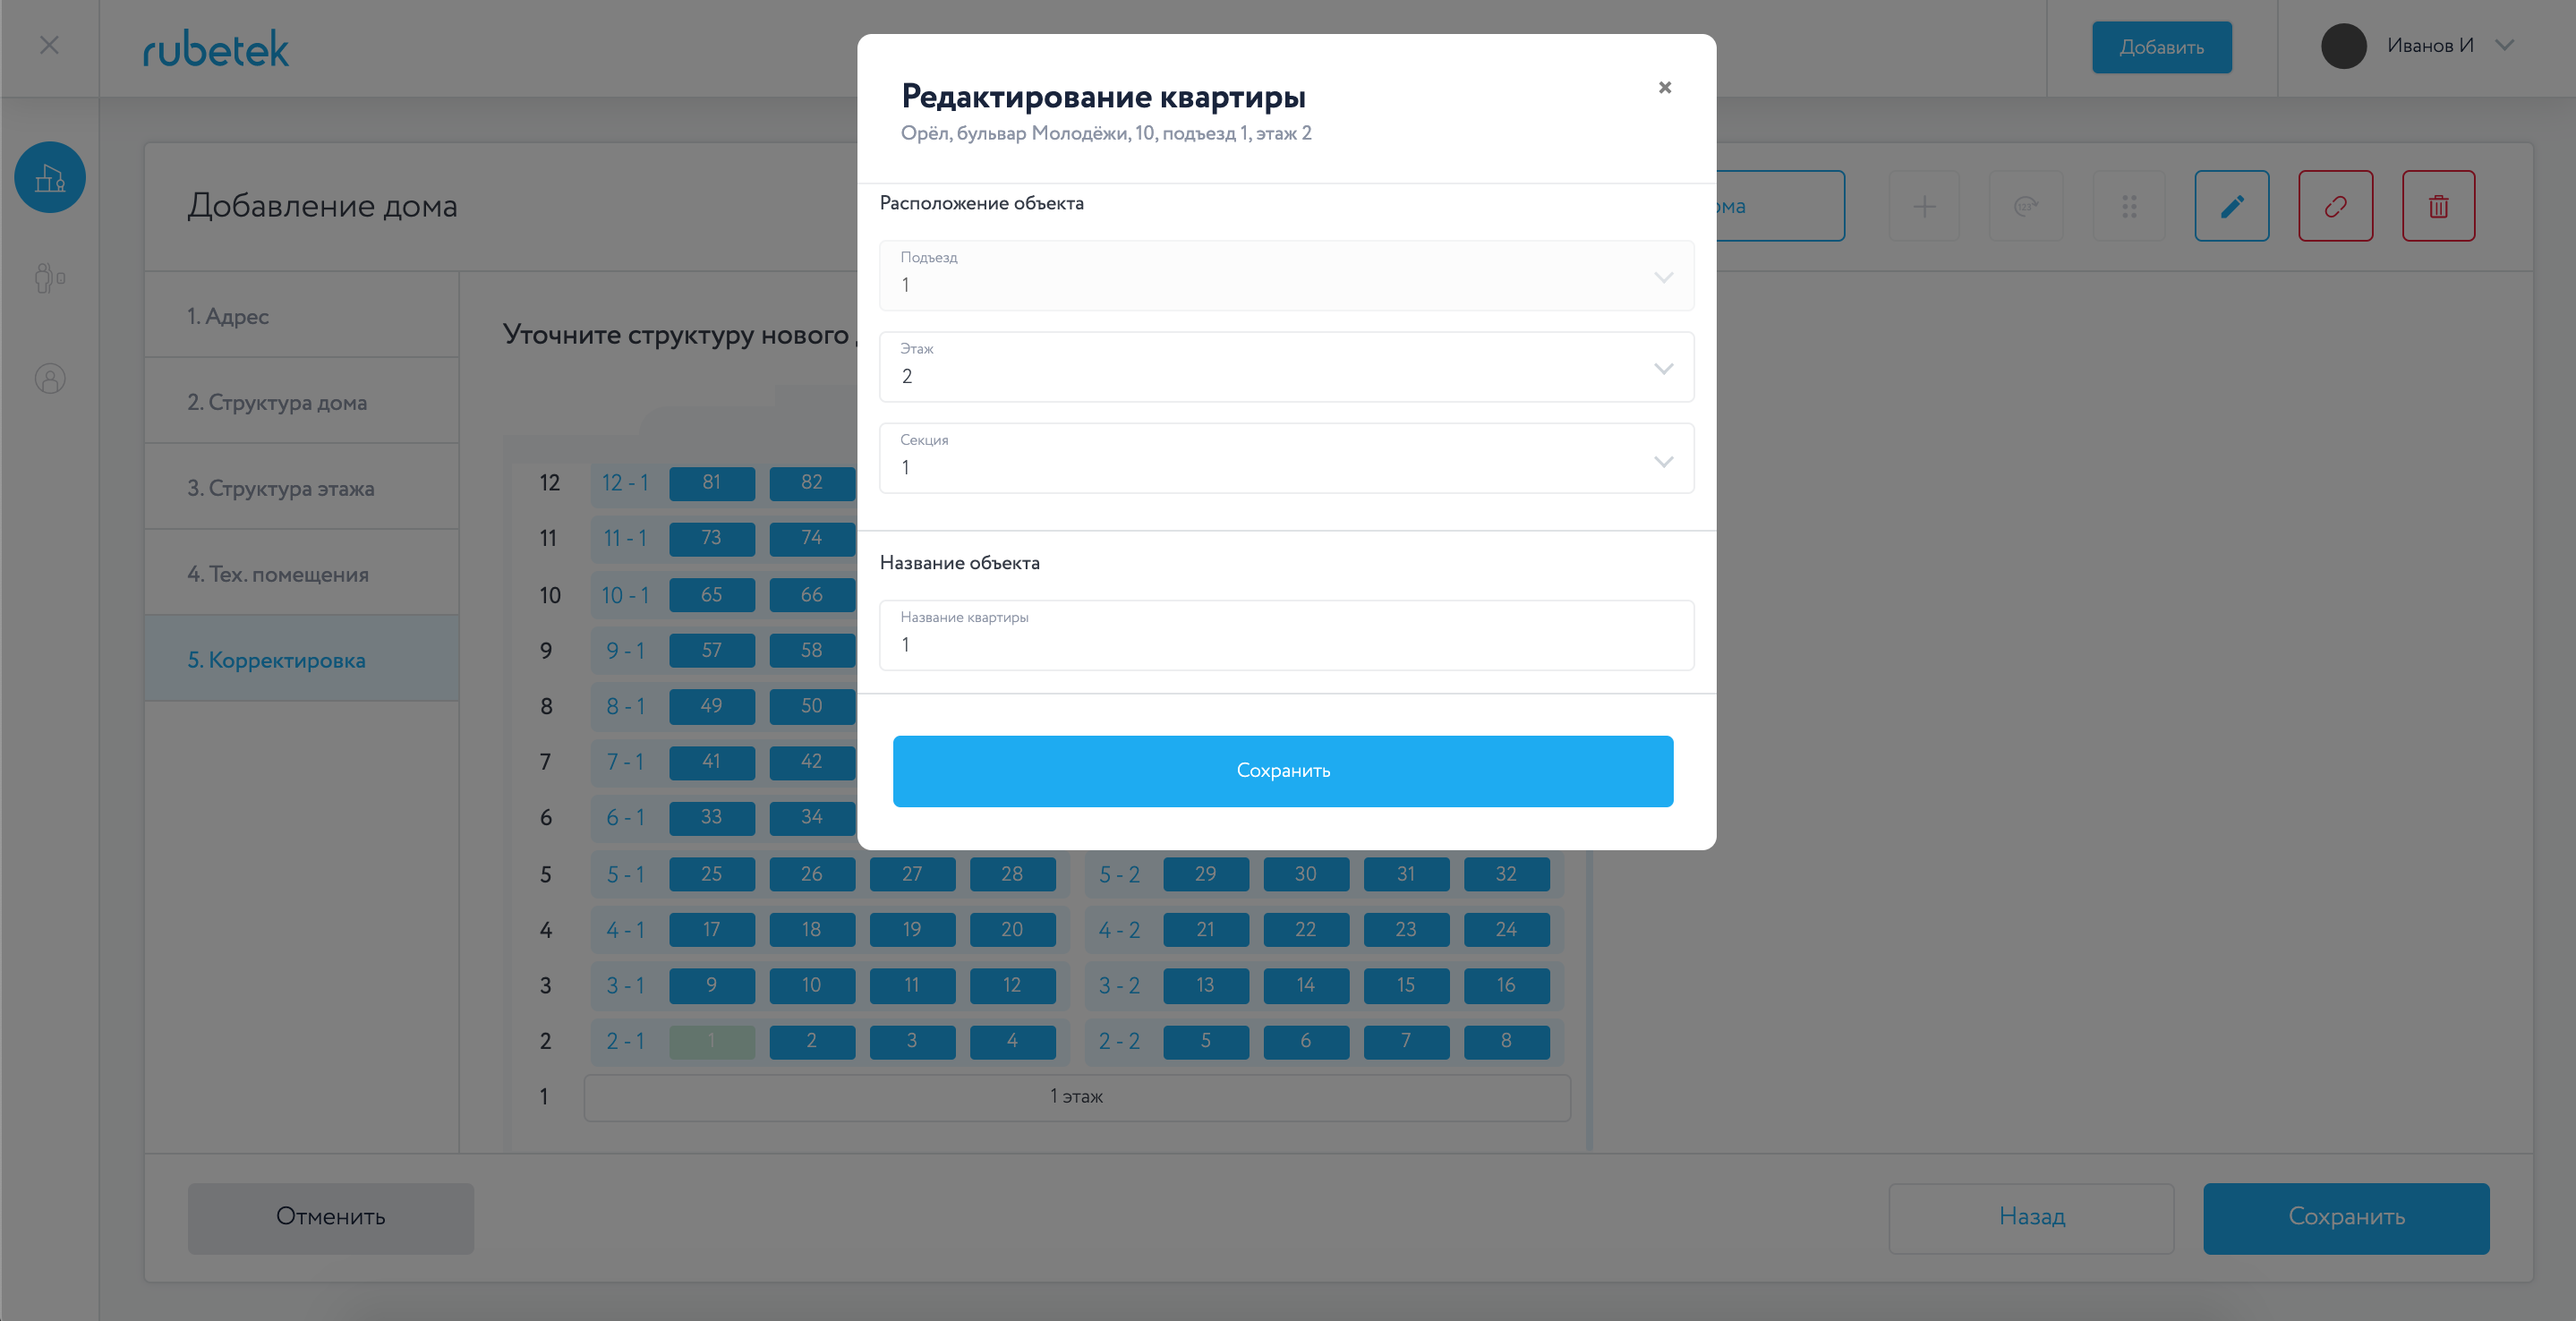Viewport: 2576px width, 1321px height.
Task: Close the apartment editing dialog
Action: click(1664, 88)
